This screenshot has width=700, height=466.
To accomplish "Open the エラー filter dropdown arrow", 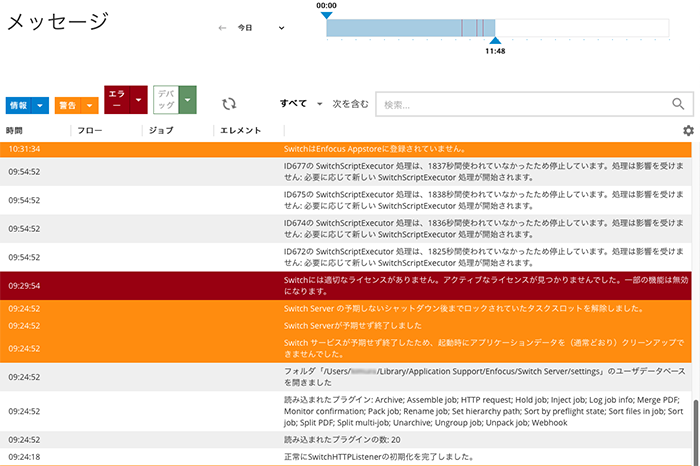I will pyautogui.click(x=138, y=100).
